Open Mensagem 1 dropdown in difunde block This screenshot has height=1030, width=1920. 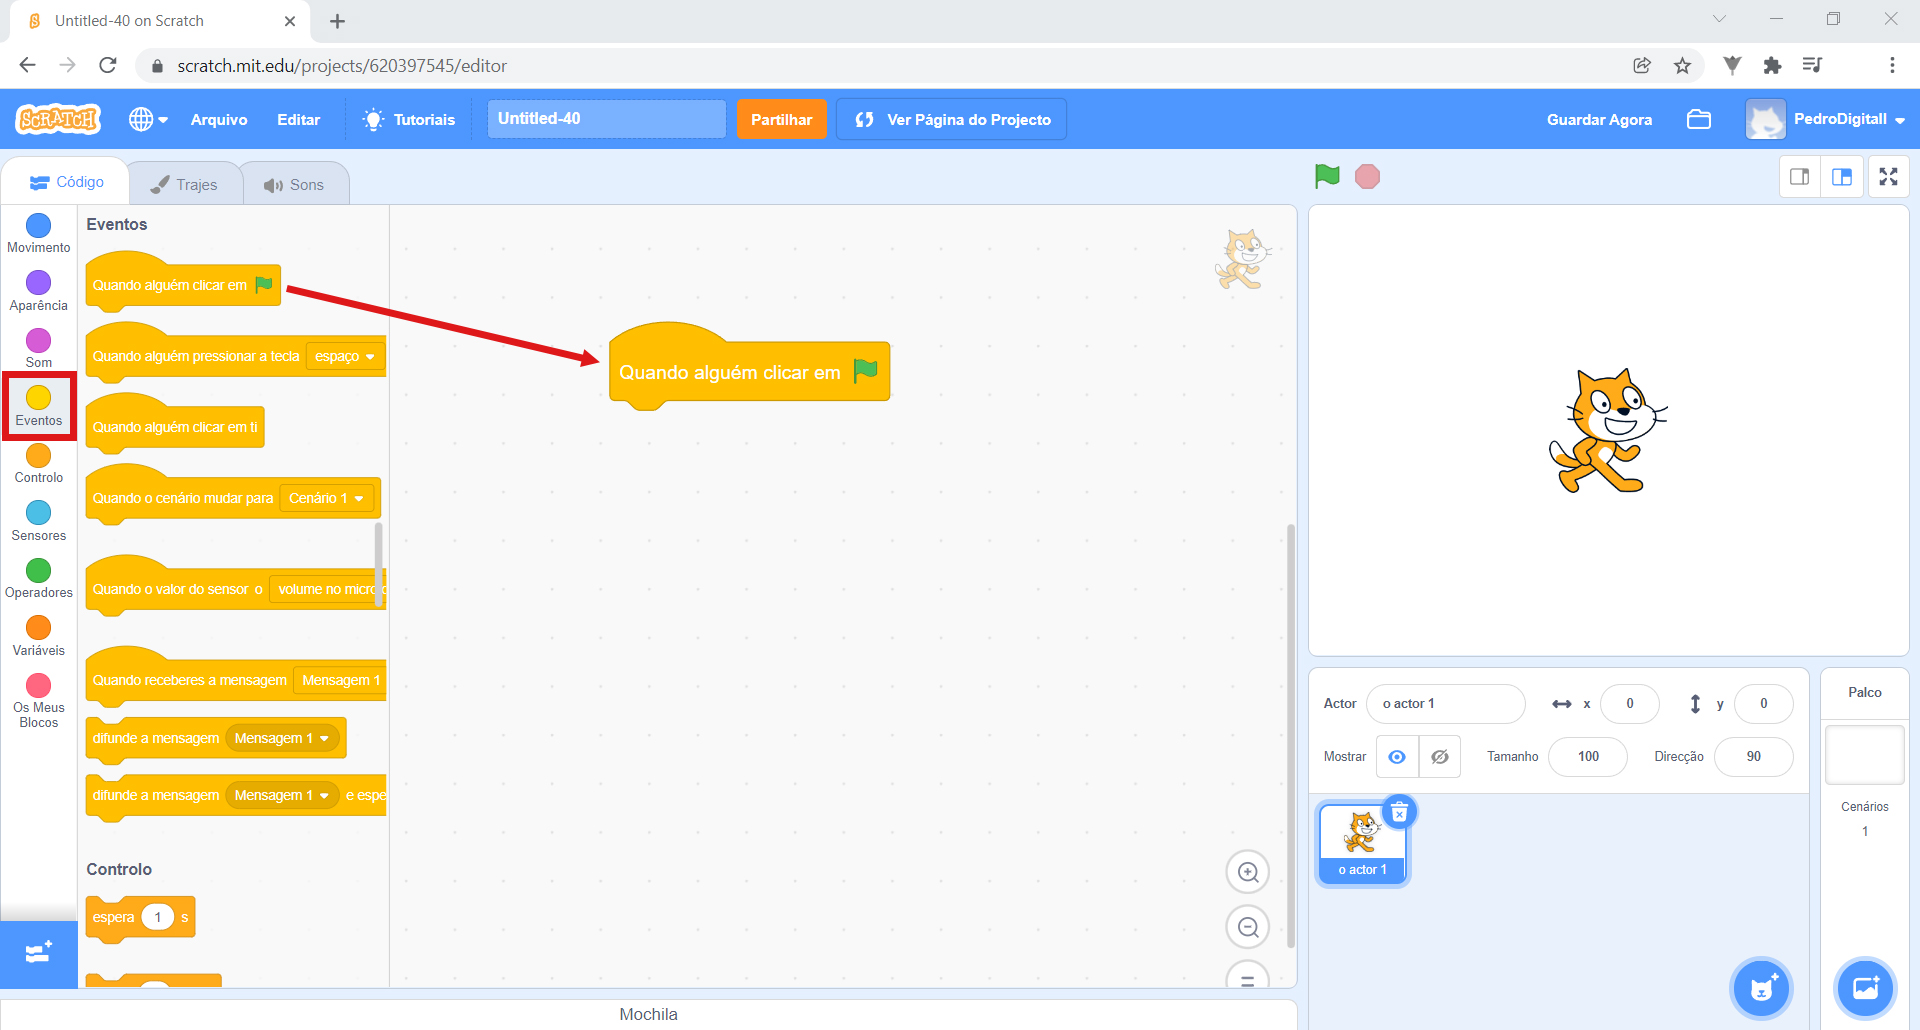pyautogui.click(x=282, y=738)
